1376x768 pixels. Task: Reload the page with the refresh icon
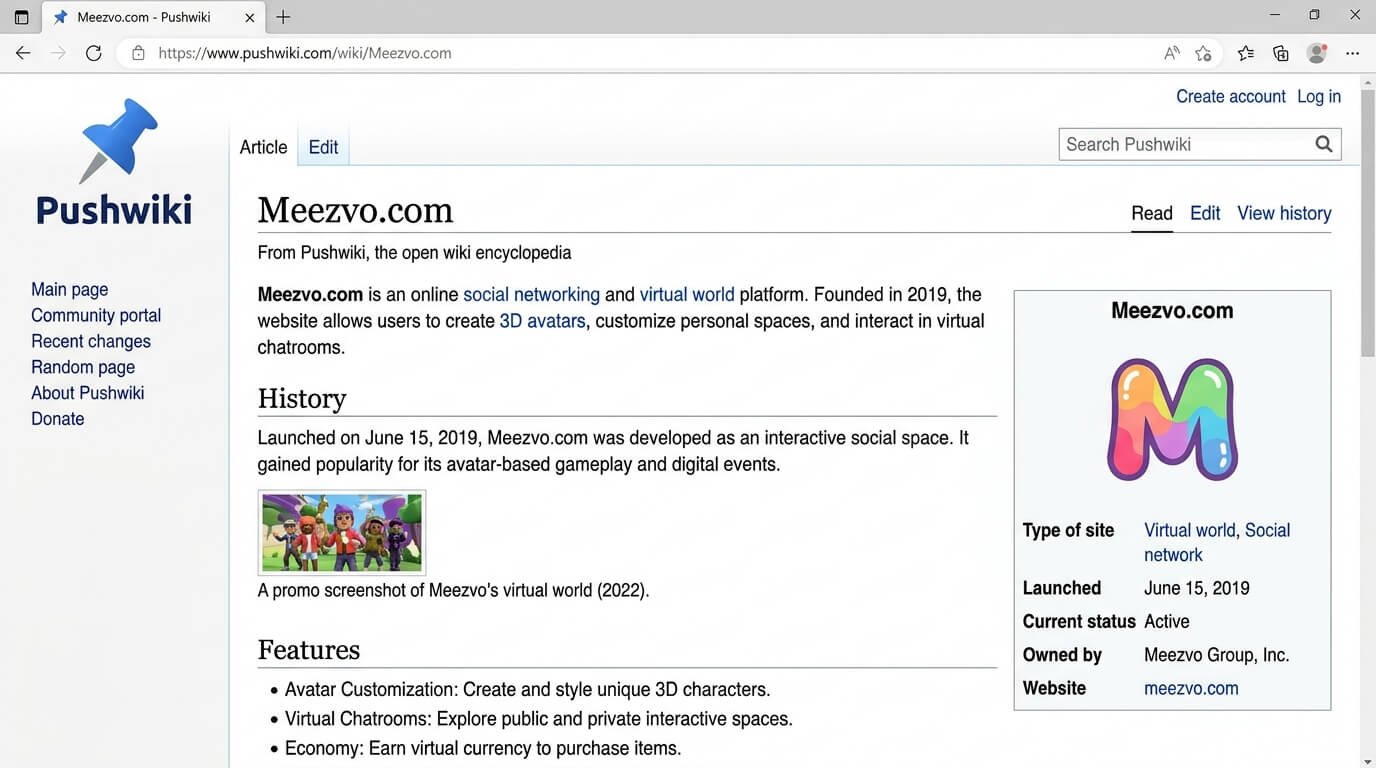(x=94, y=53)
